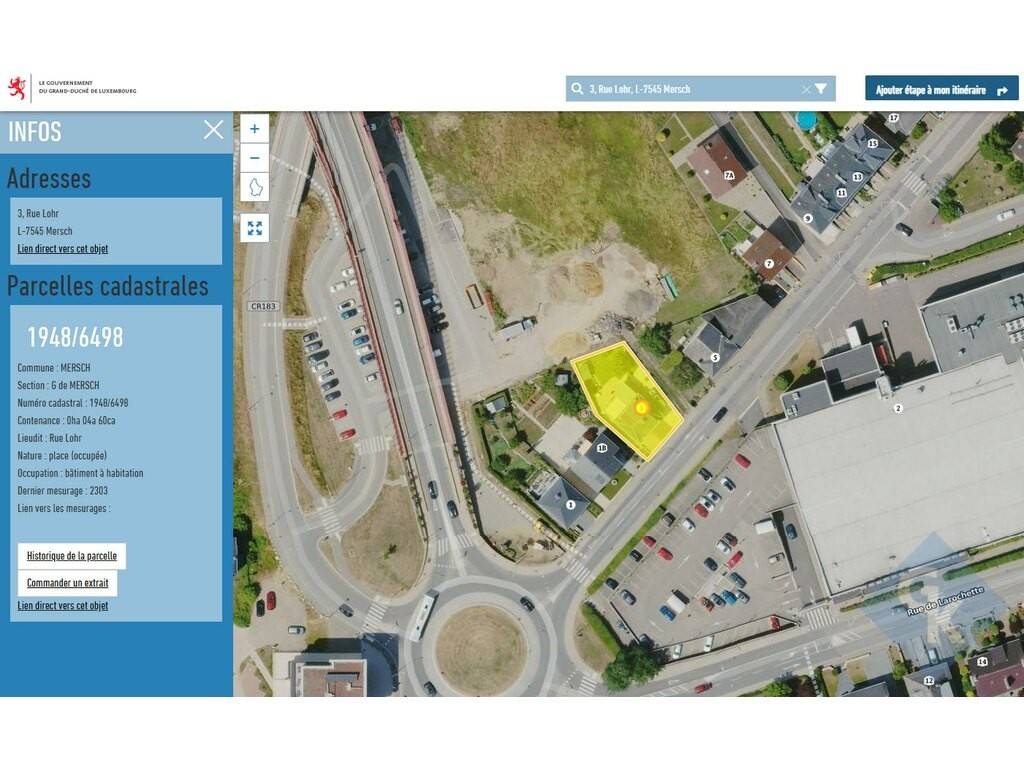This screenshot has width=1024, height=768.
Task: Click the search magnifier icon
Action: click(577, 89)
